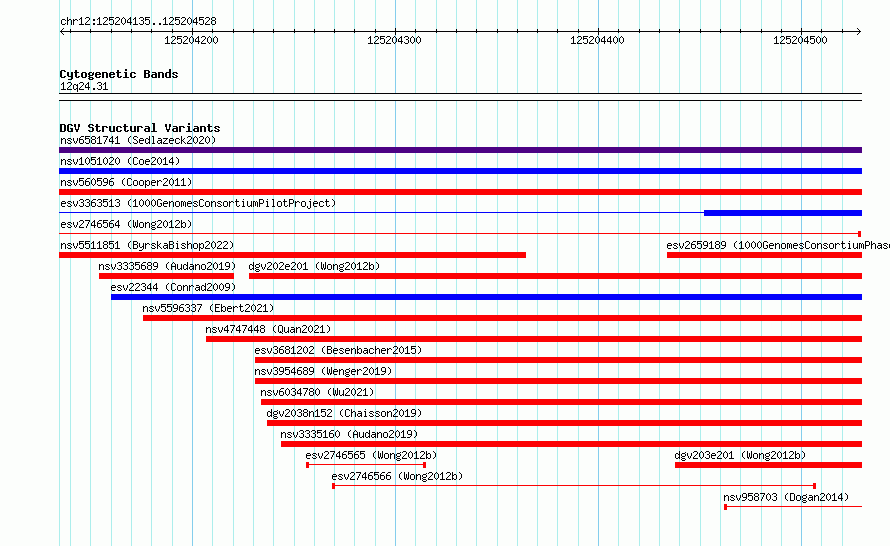Select the dark purple nsv6581741 variant bar

pyautogui.click(x=460, y=150)
